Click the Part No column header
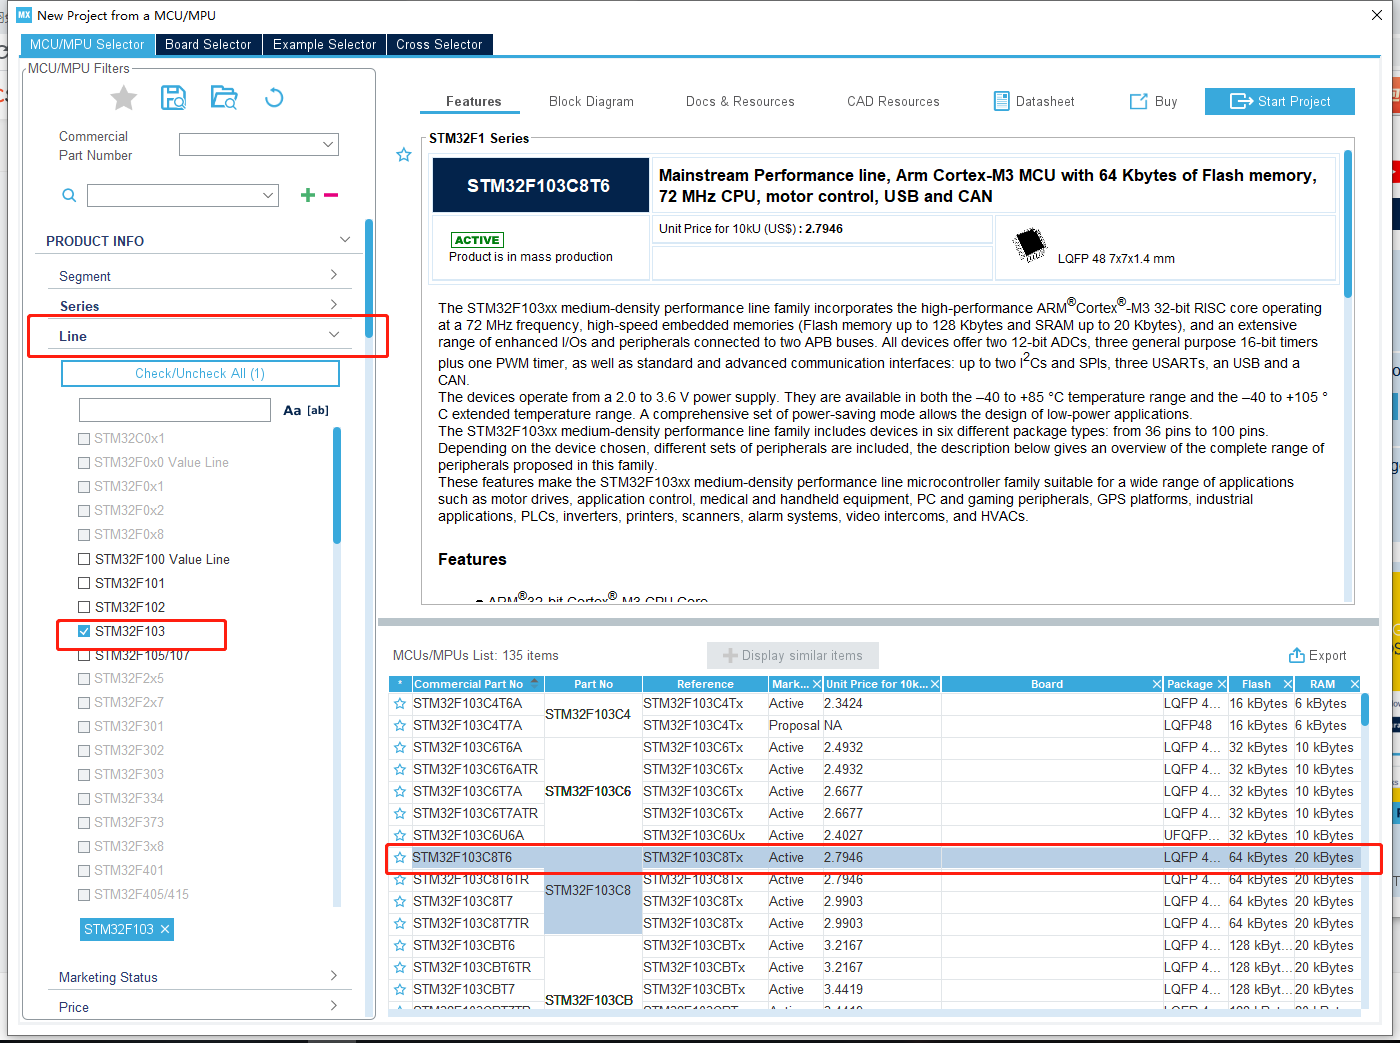This screenshot has height=1043, width=1400. (593, 684)
